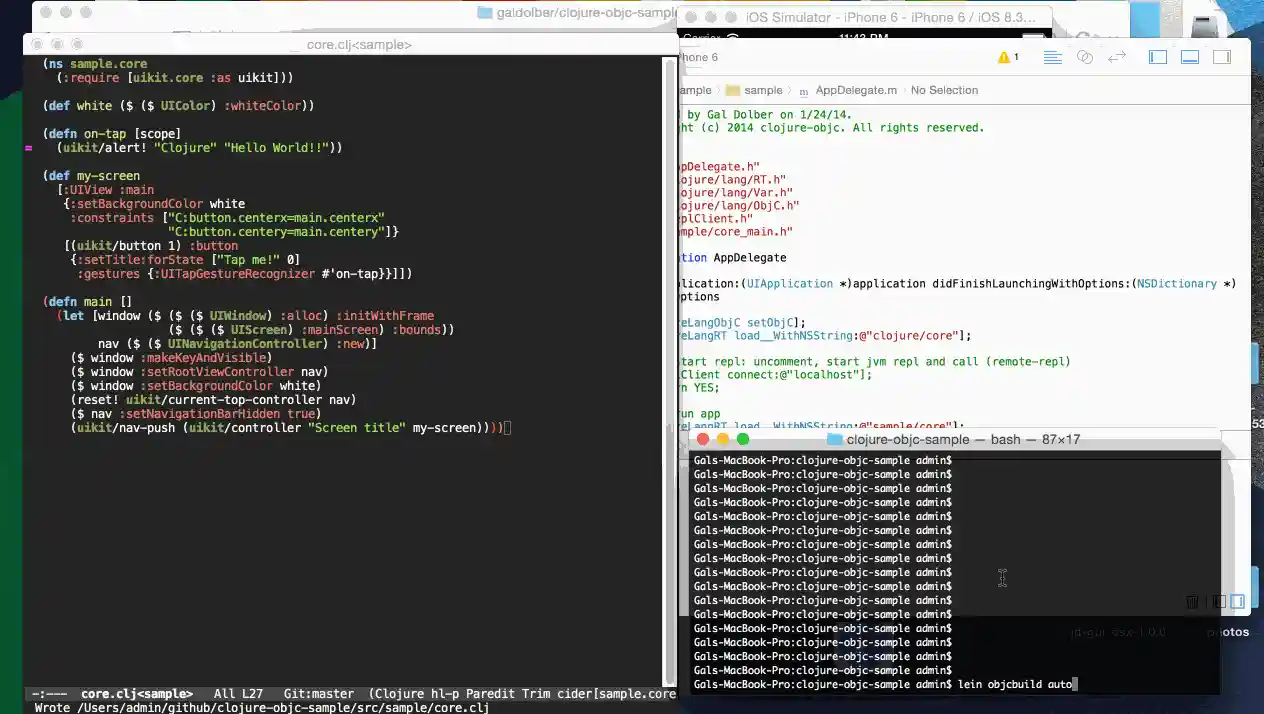Select the Standard editor icon
The width and height of the screenshot is (1264, 714).
point(1052,57)
